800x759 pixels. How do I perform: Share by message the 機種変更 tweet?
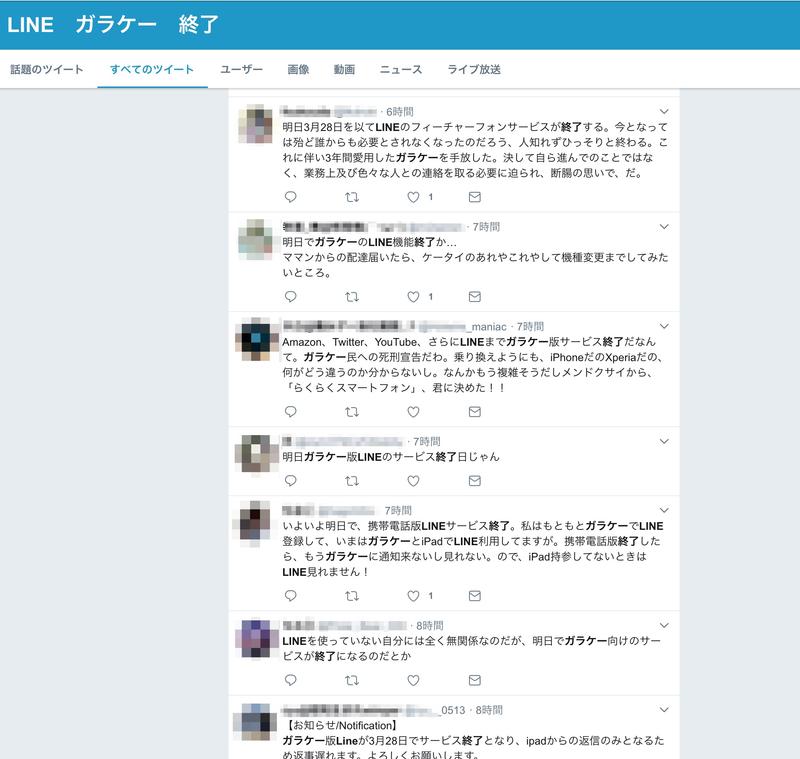coord(474,296)
